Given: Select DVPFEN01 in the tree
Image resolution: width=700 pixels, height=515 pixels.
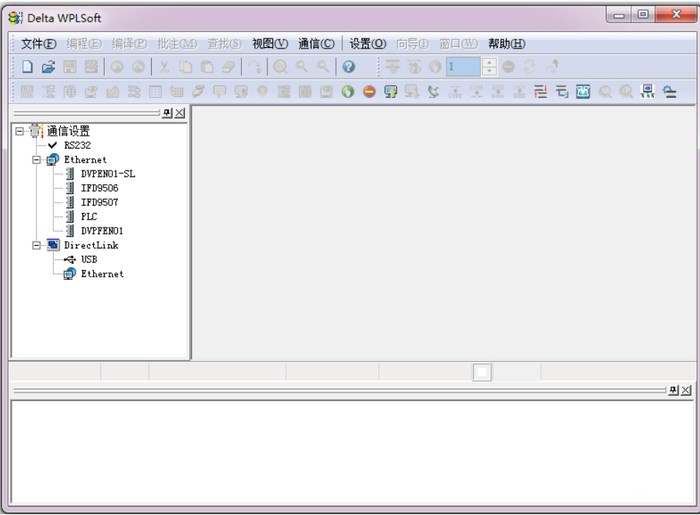Looking at the screenshot, I should pyautogui.click(x=102, y=231).
